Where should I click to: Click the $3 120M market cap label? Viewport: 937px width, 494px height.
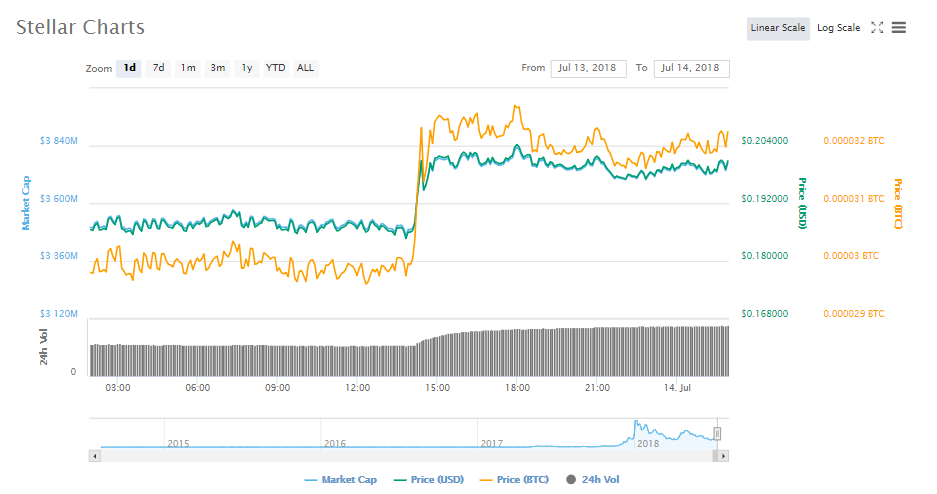coord(59,314)
